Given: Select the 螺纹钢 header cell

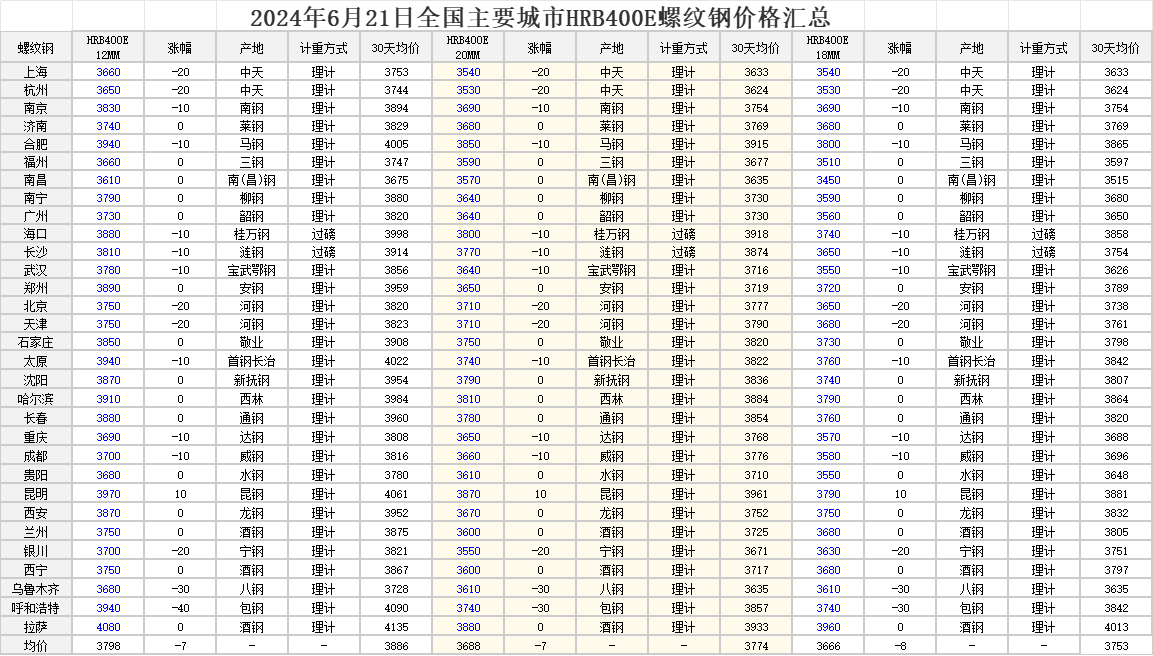Looking at the screenshot, I should point(36,48).
